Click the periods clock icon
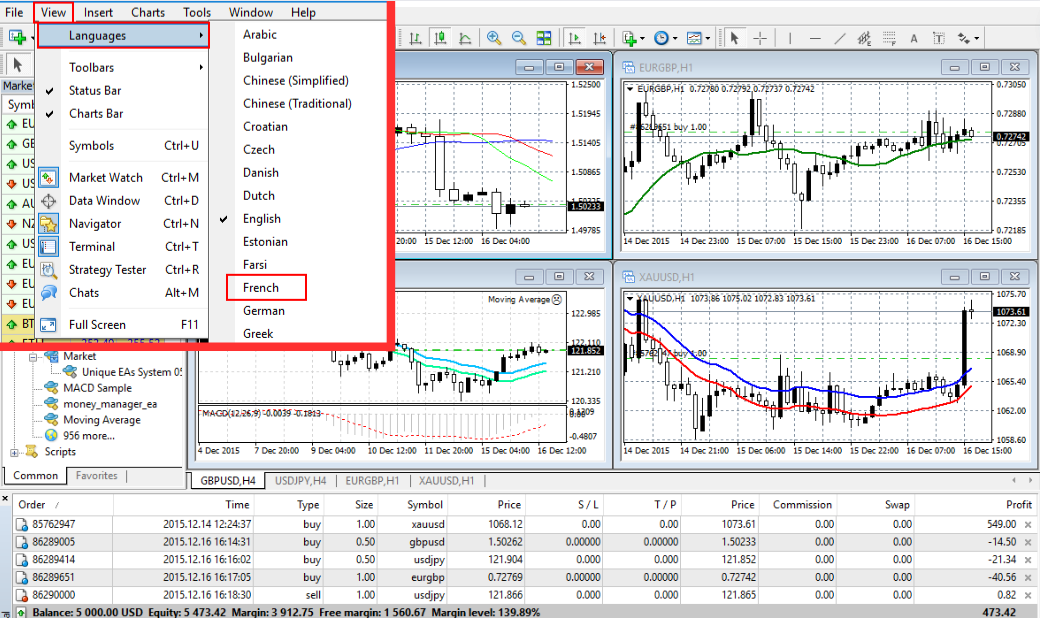This screenshot has width=1040, height=618. [x=661, y=38]
